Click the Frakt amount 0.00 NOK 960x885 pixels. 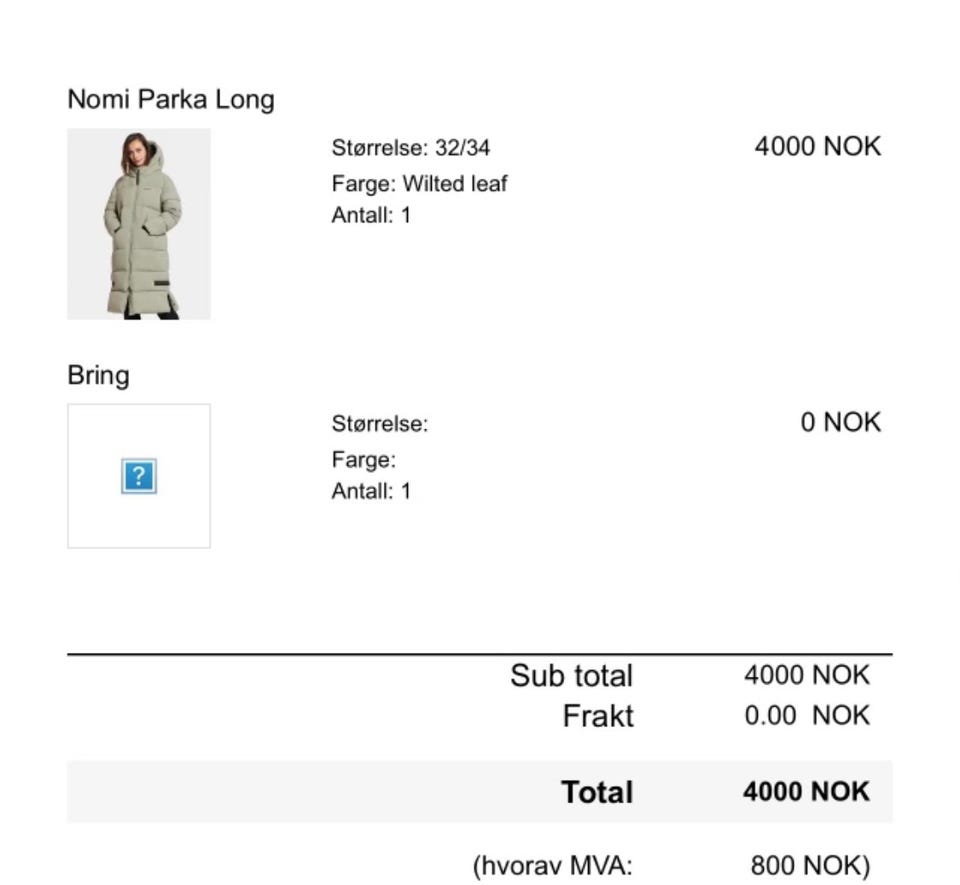(x=806, y=716)
